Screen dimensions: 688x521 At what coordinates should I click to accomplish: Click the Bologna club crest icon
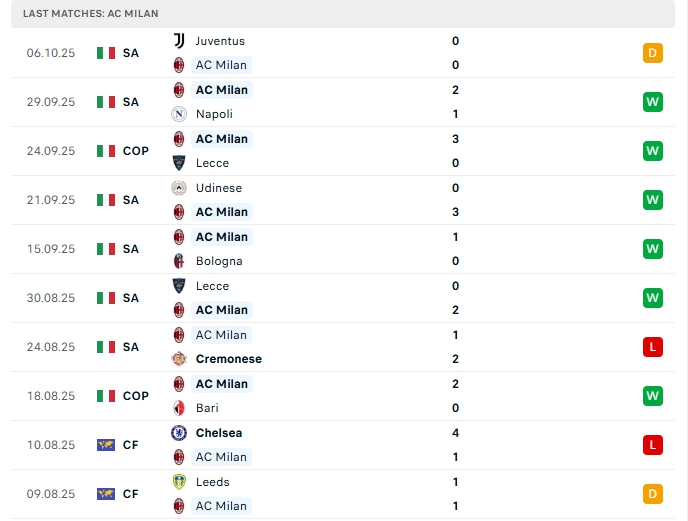[x=179, y=261]
